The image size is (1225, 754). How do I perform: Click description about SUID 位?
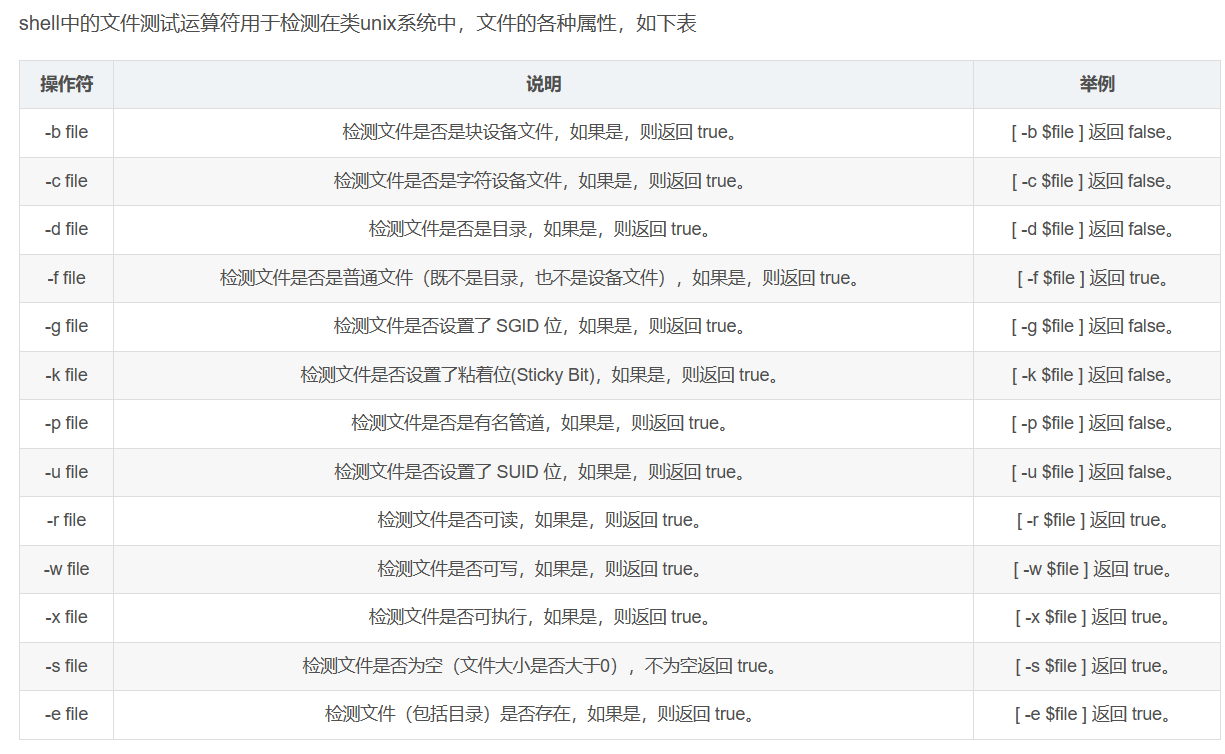(x=543, y=472)
